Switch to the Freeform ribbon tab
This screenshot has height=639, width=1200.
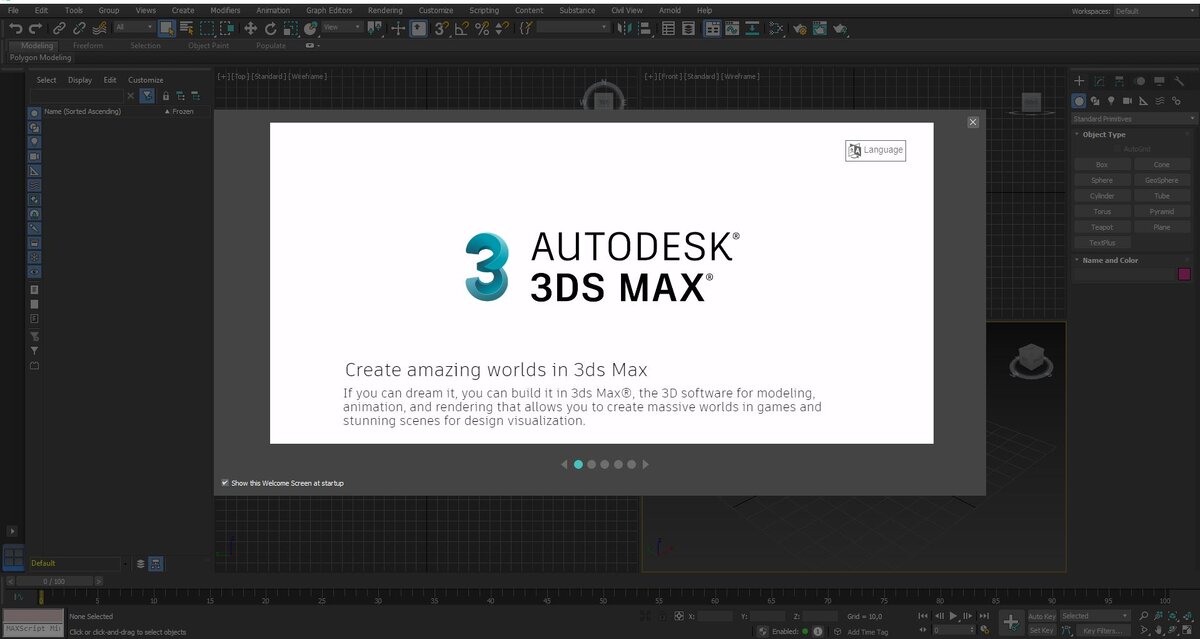(88, 45)
